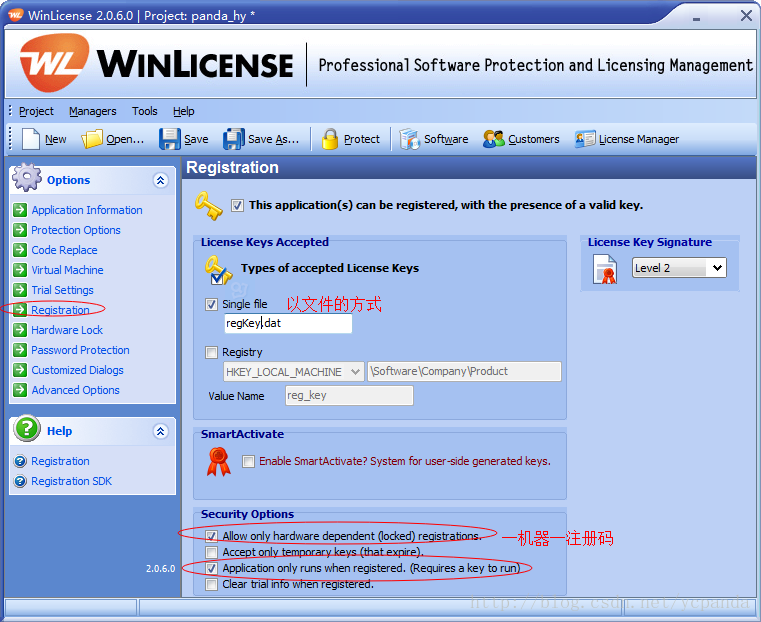Click green arrow icon beside Hardware Lock

pyautogui.click(x=20, y=330)
